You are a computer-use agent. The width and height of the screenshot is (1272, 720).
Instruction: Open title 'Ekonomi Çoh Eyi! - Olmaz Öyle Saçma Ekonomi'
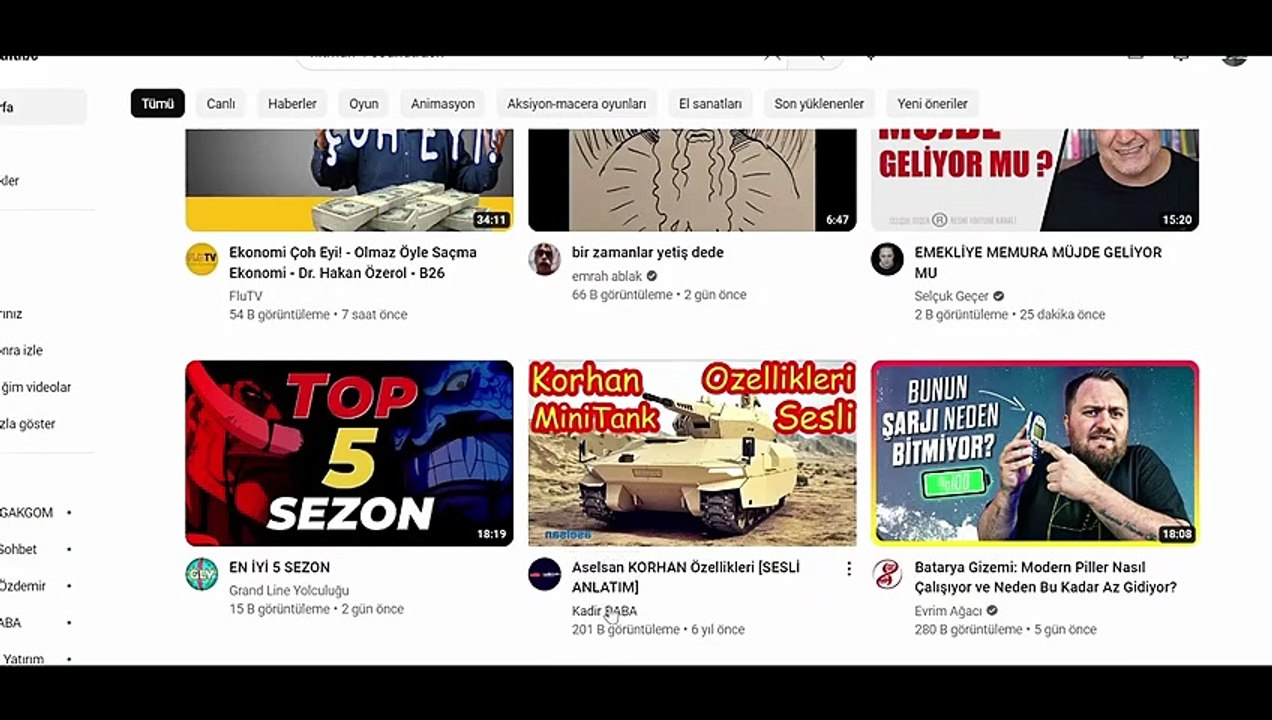(x=352, y=262)
